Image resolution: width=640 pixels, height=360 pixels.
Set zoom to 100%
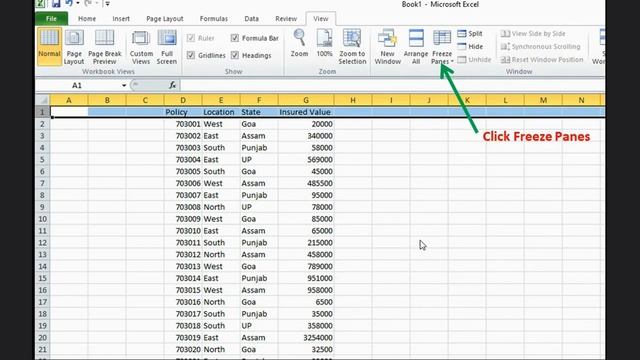(x=324, y=42)
